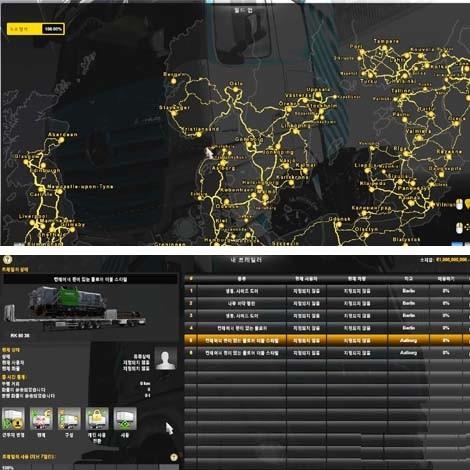Viewport: 470px width, 470px height.
Task: Click the mouse icon at map's right edge
Action: 459,204
